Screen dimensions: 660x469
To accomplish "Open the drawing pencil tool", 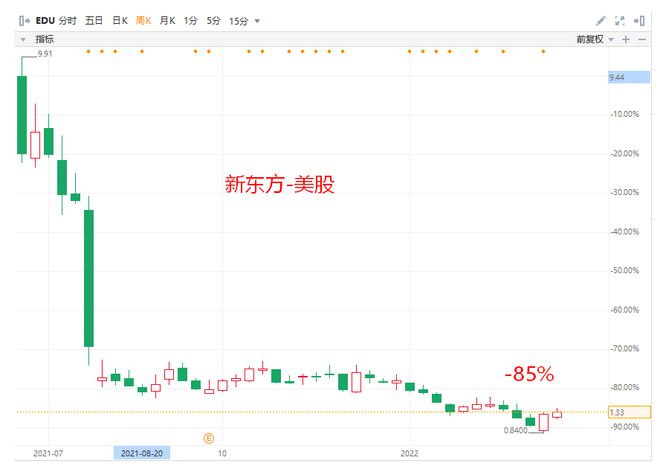I will click(x=601, y=21).
